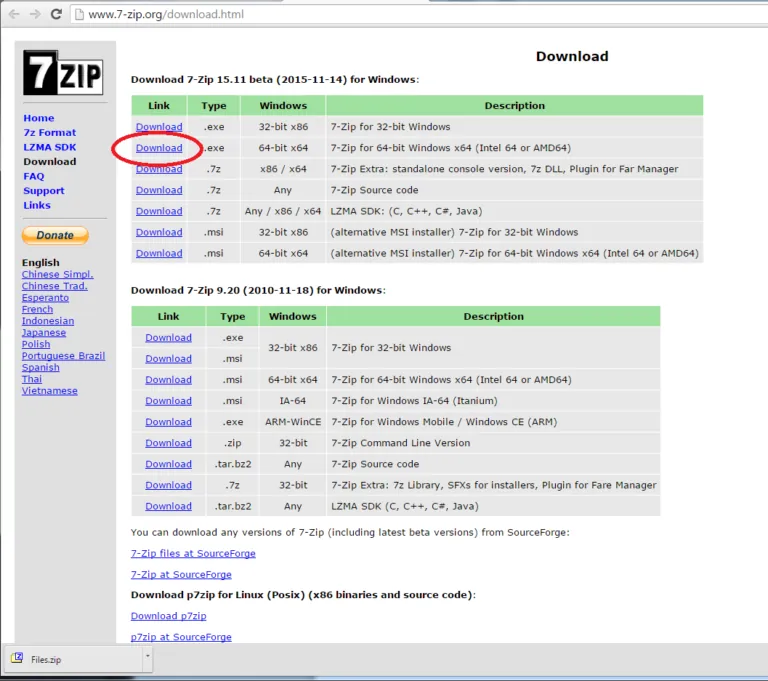This screenshot has height=681, width=768.
Task: Download 15.11 .exe for 64-bit Windows x64
Action: pyautogui.click(x=159, y=148)
